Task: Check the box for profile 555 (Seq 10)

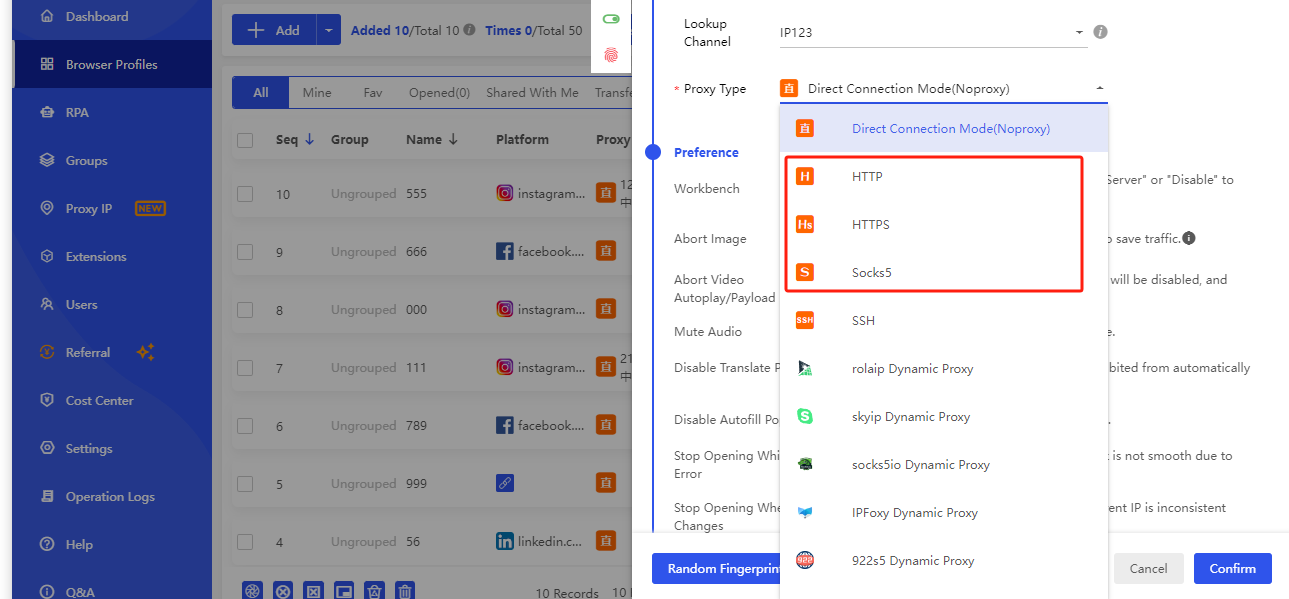Action: click(x=245, y=194)
